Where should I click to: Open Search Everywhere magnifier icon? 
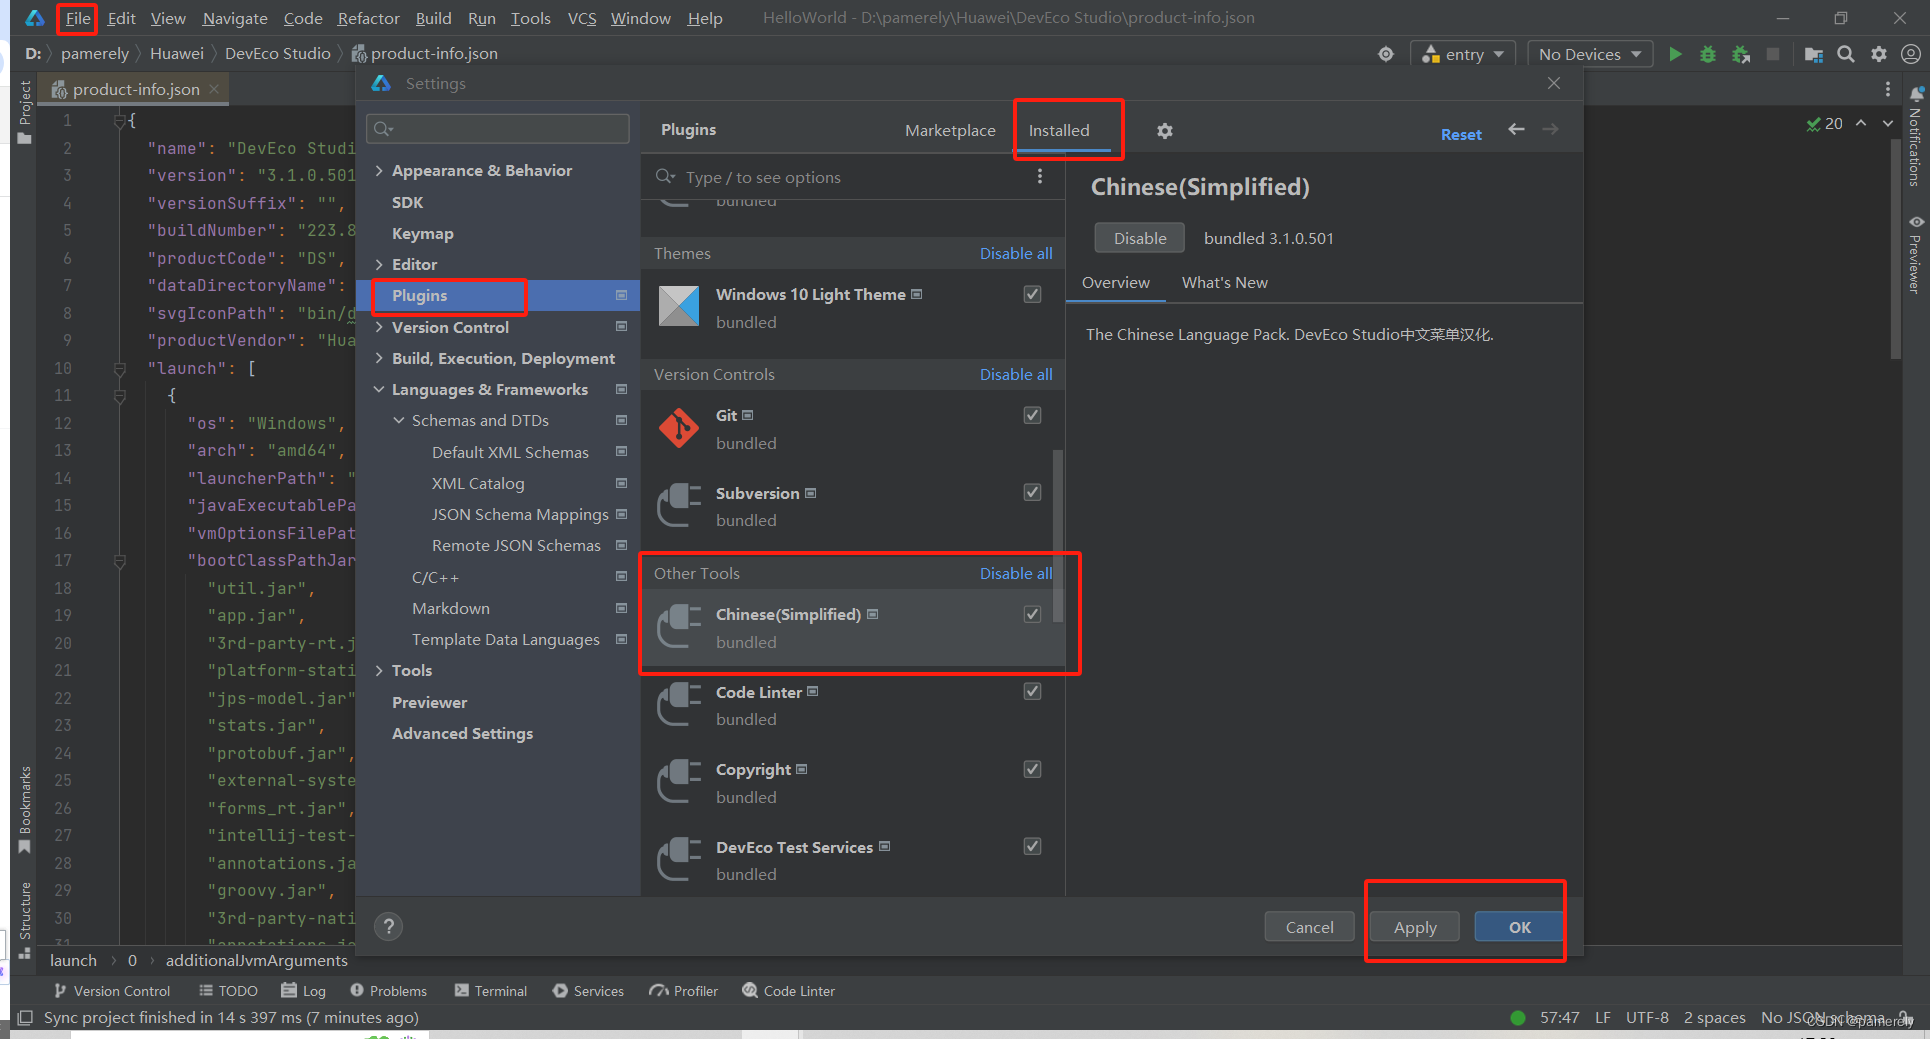(x=1846, y=54)
